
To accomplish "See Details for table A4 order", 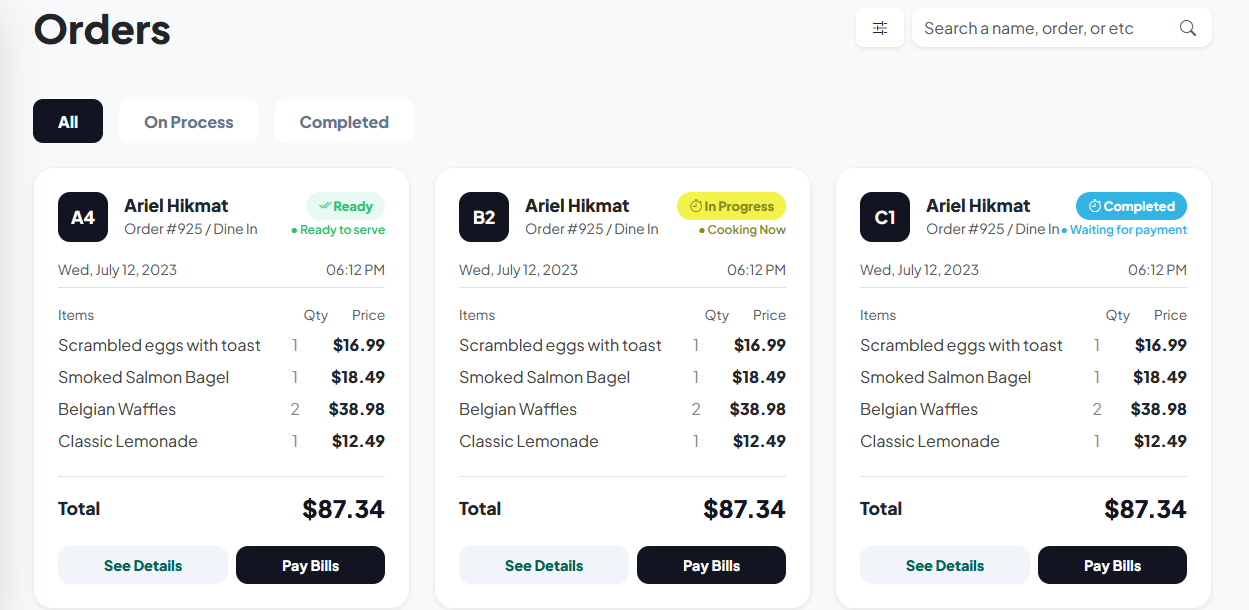I will pyautogui.click(x=143, y=565).
